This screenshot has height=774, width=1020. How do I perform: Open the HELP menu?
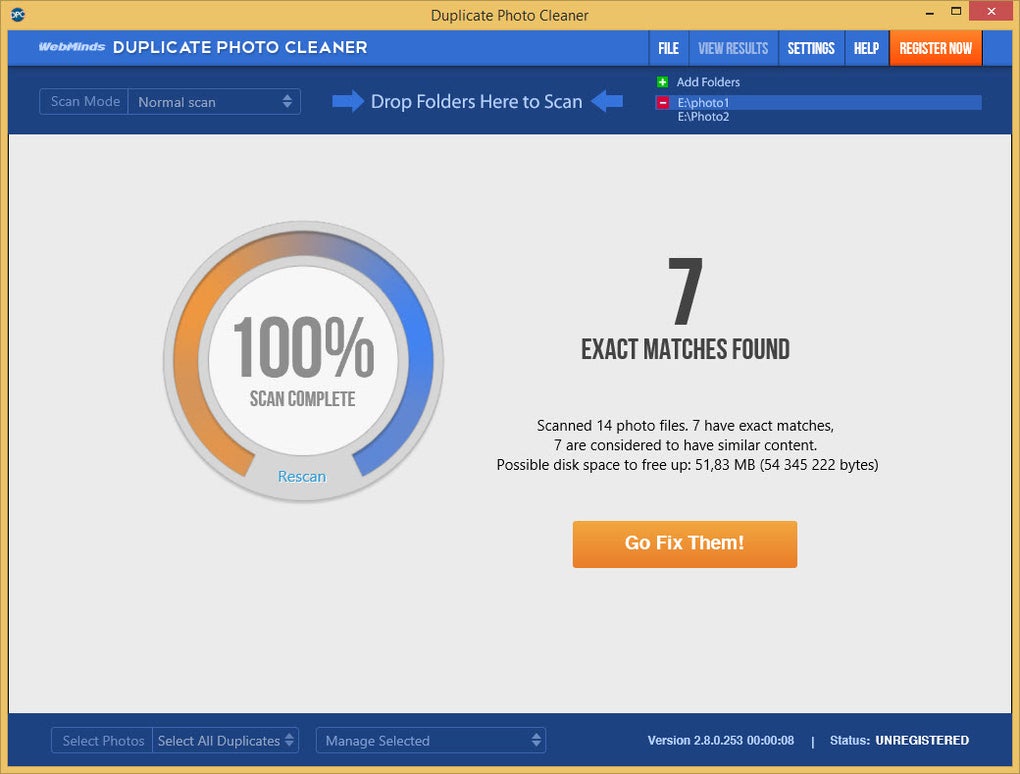tap(866, 48)
